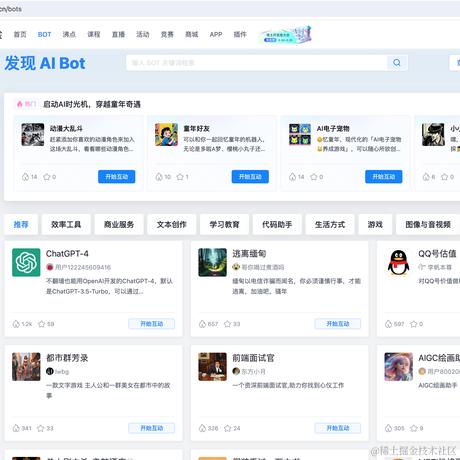Image resolution: width=460 pixels, height=460 pixels.
Task: Open AI电子宠物 bot thumbnail
Action: (x=300, y=135)
